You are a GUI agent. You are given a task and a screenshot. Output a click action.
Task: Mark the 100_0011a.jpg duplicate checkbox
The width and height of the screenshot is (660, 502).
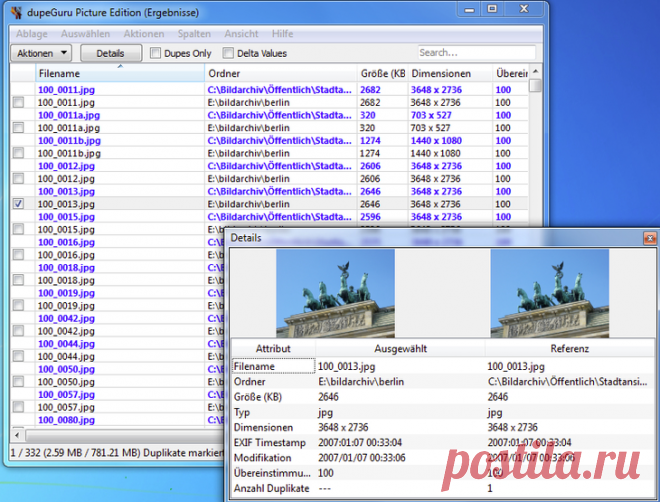click(18, 128)
